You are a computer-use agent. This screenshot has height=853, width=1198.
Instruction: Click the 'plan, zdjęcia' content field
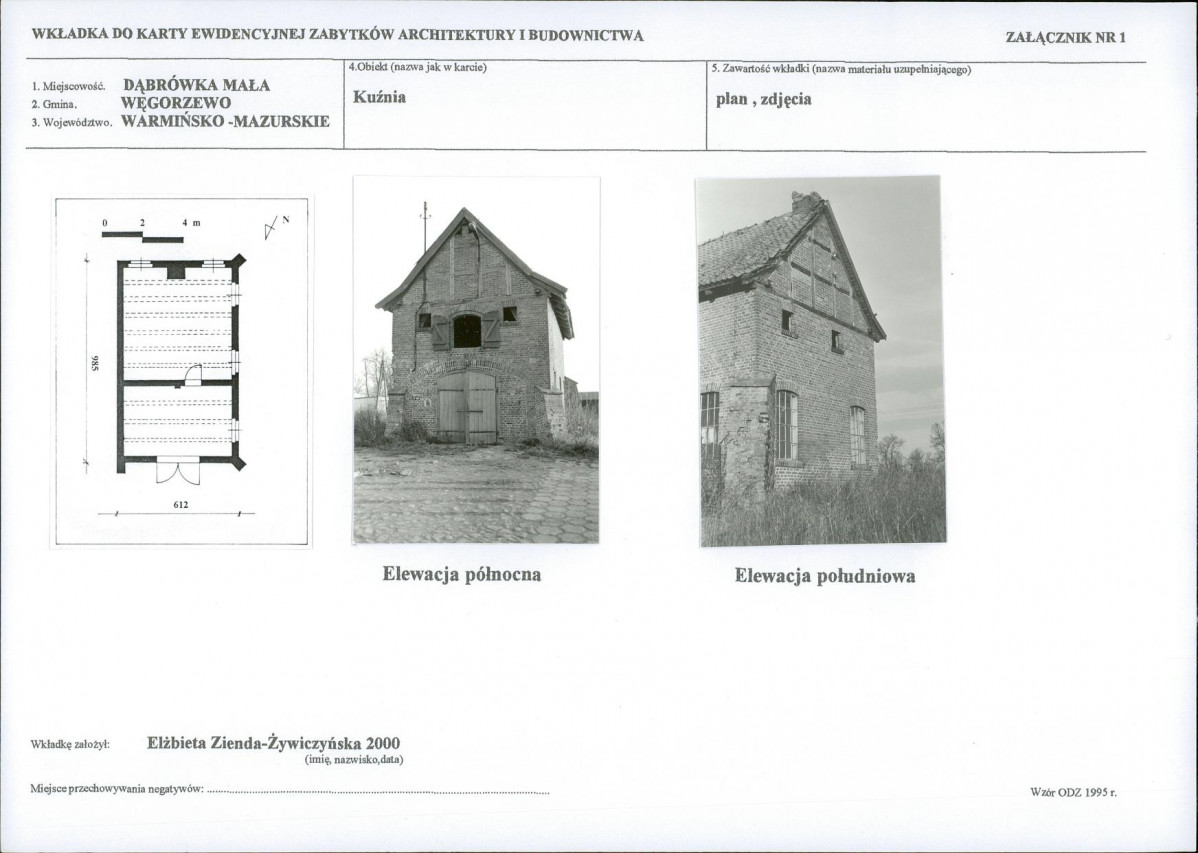click(x=763, y=99)
